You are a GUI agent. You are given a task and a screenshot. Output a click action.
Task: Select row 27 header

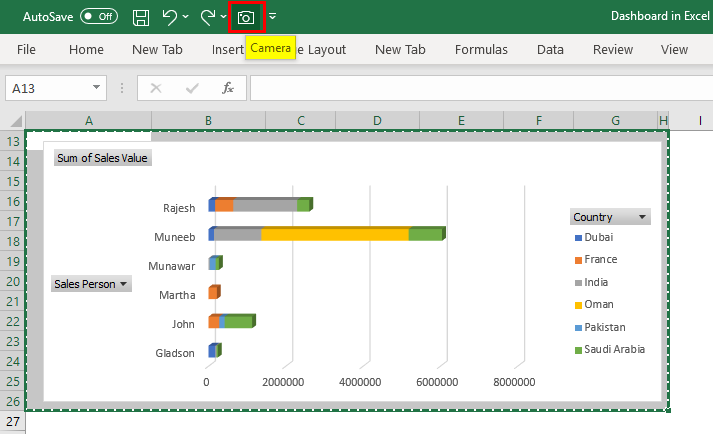tap(13, 421)
